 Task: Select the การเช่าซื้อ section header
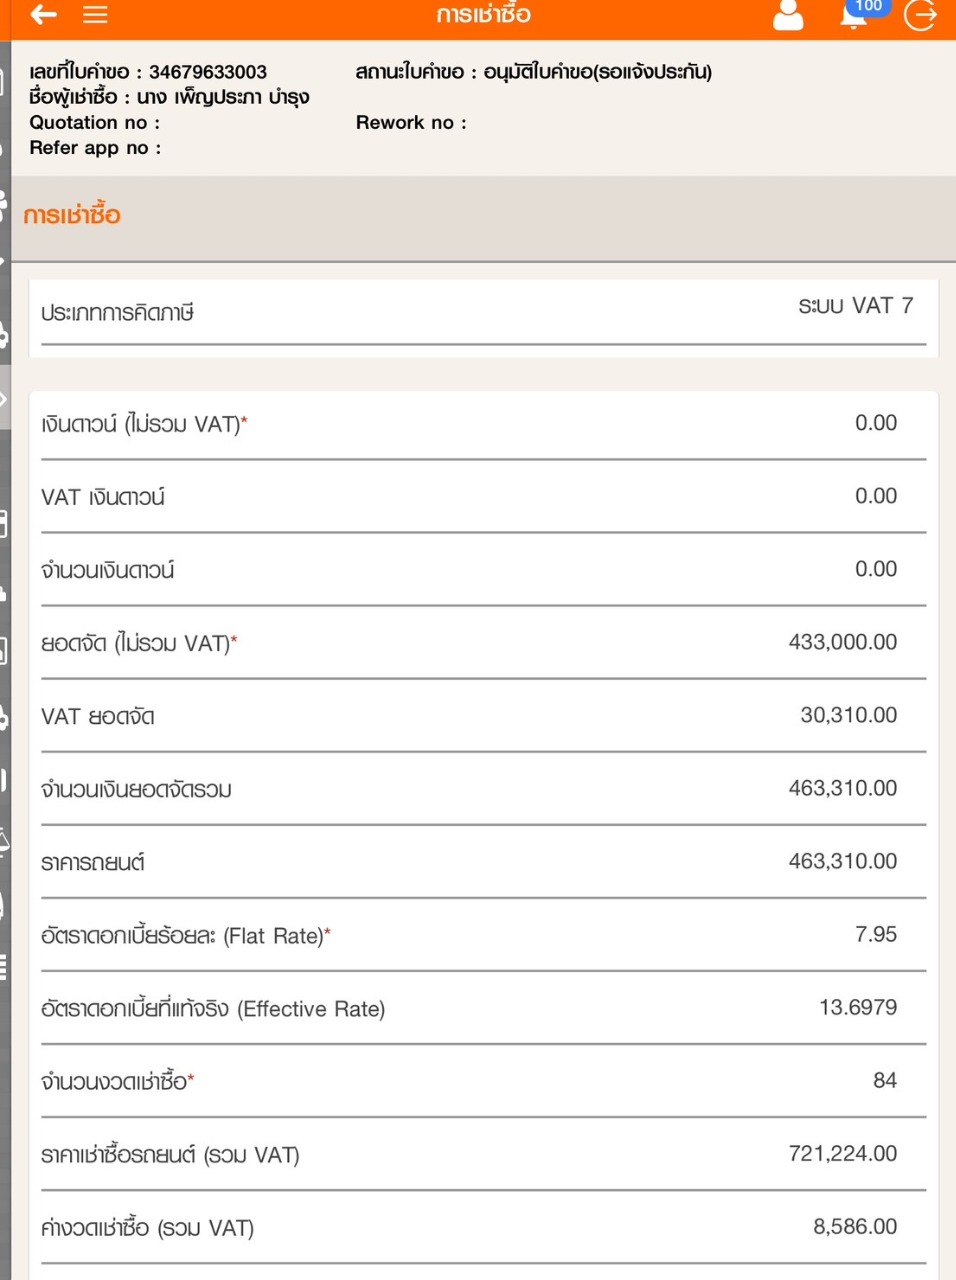pyautogui.click(x=72, y=215)
